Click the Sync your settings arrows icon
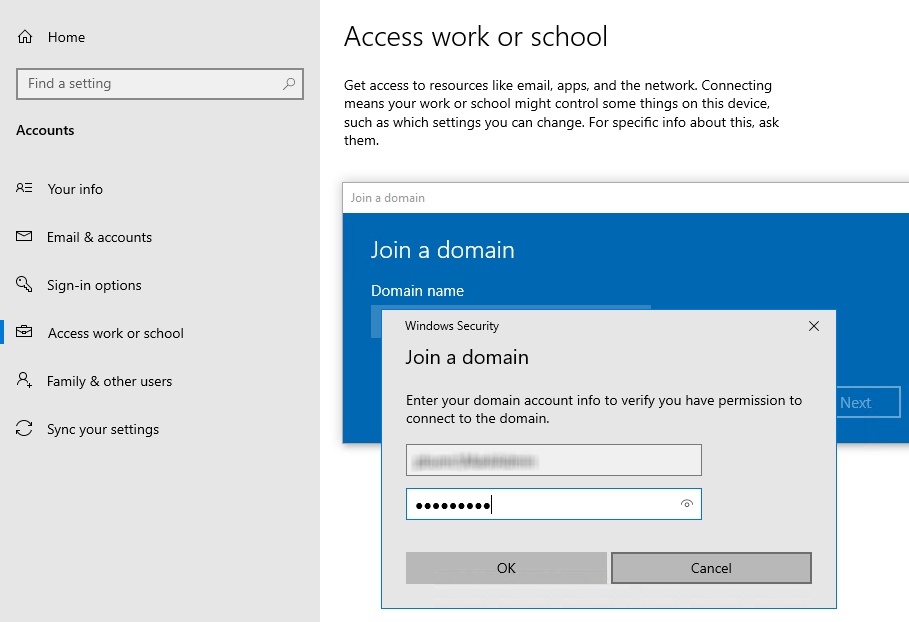Image resolution: width=909 pixels, height=622 pixels. pos(24,428)
